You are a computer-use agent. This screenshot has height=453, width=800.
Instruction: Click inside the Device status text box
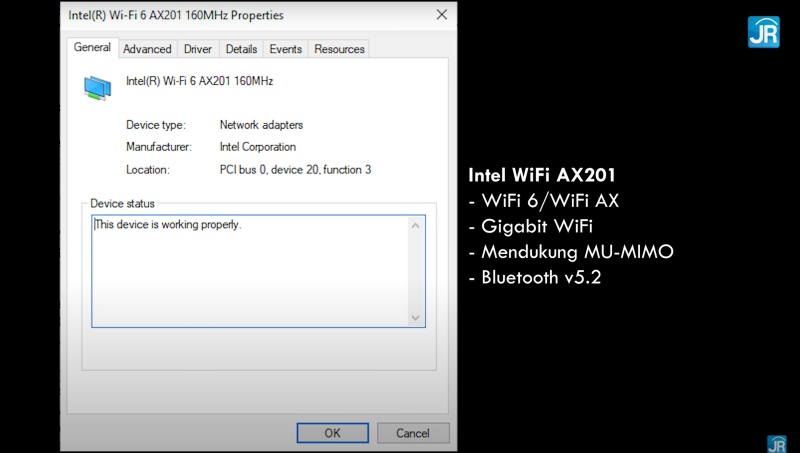(250, 270)
